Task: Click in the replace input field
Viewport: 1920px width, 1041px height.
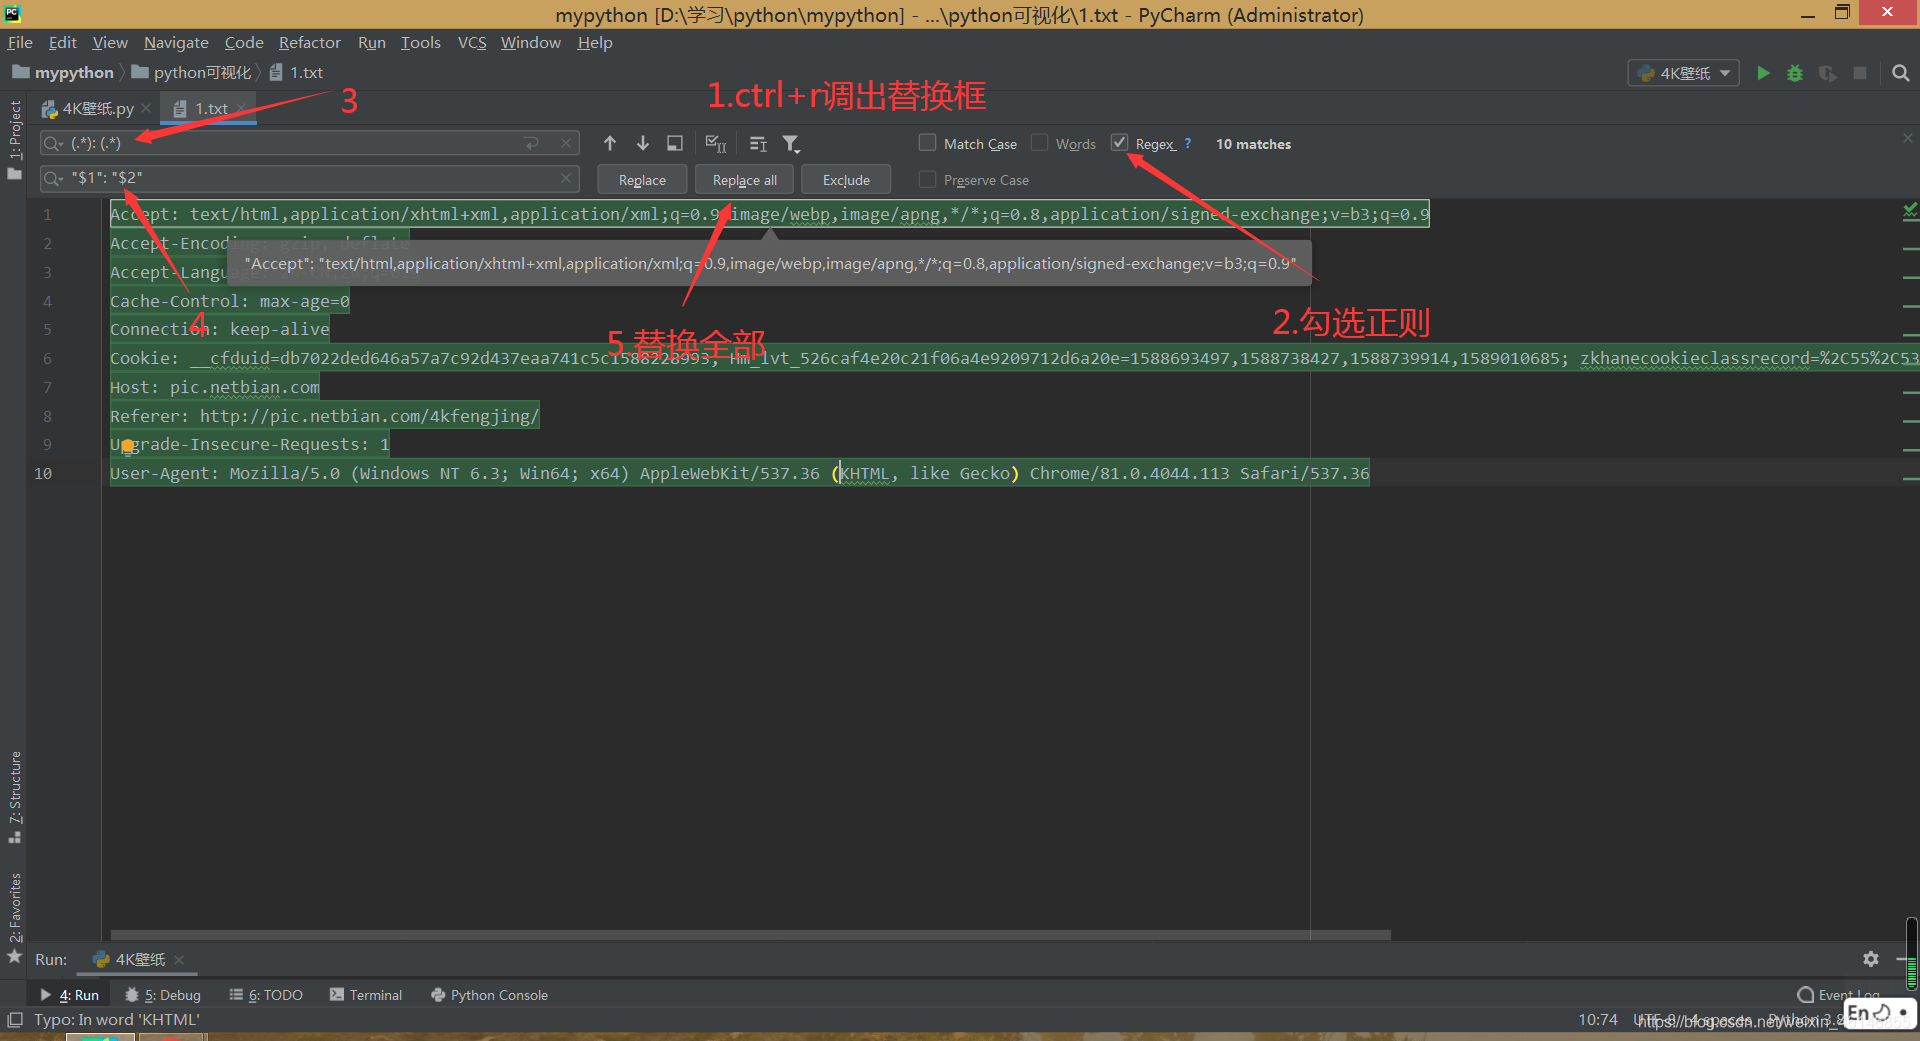Action: [x=310, y=178]
